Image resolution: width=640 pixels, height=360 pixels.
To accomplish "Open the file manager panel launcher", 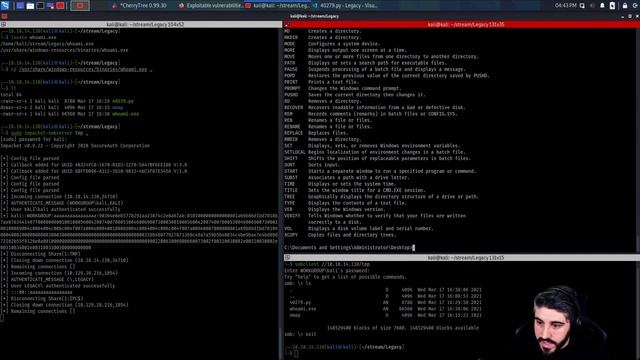I will pyautogui.click(x=30, y=6).
